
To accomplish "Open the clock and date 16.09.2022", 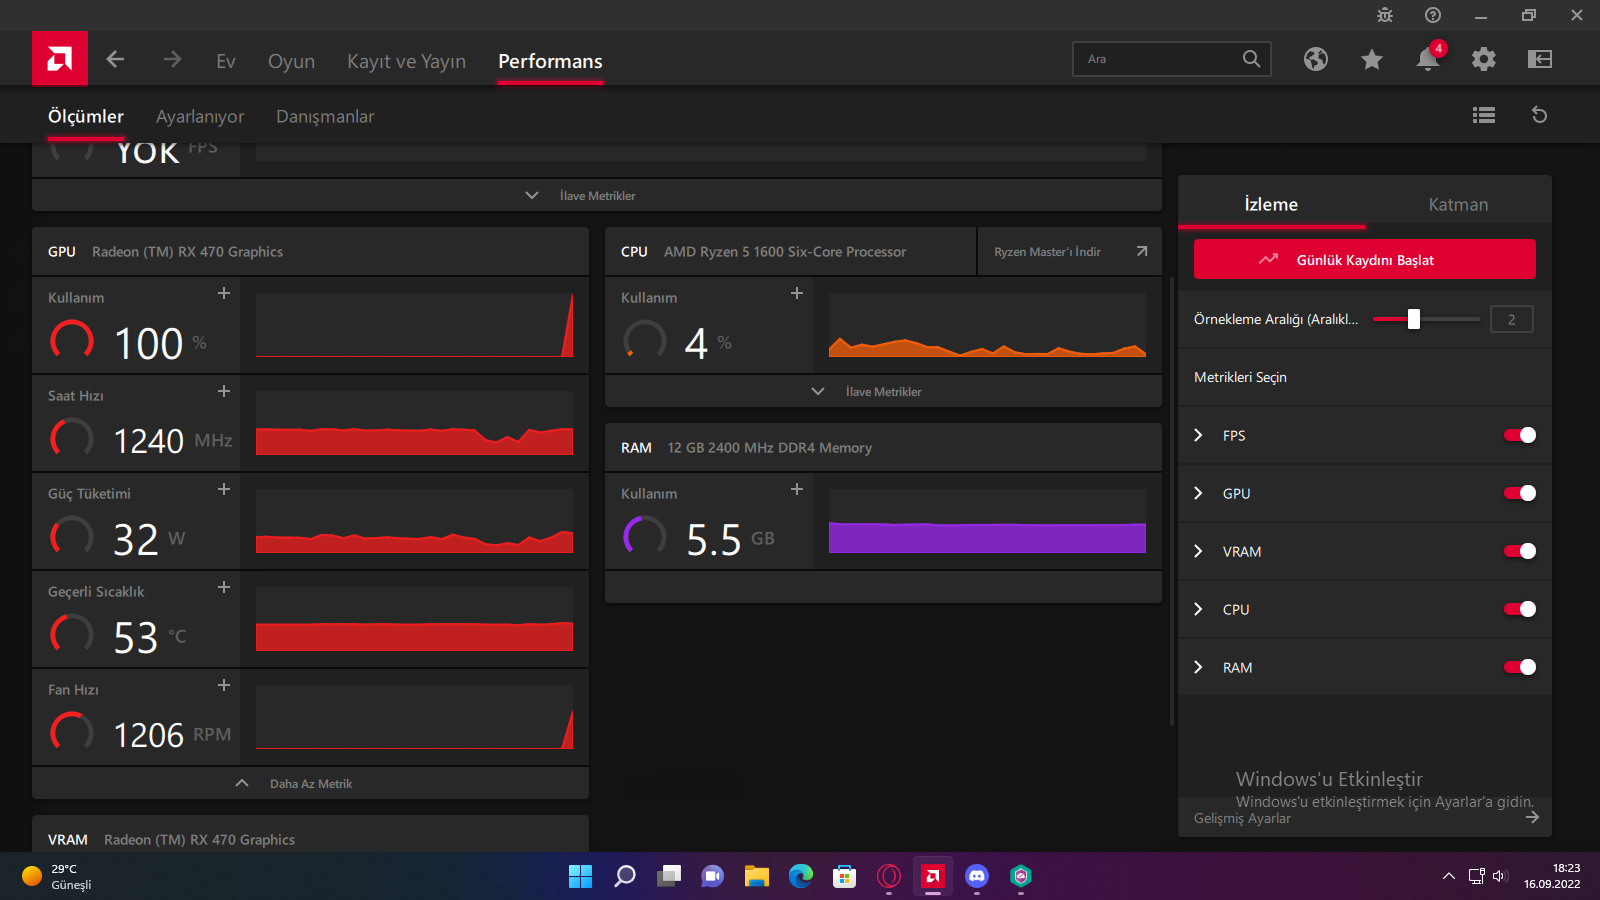I will 1552,877.
